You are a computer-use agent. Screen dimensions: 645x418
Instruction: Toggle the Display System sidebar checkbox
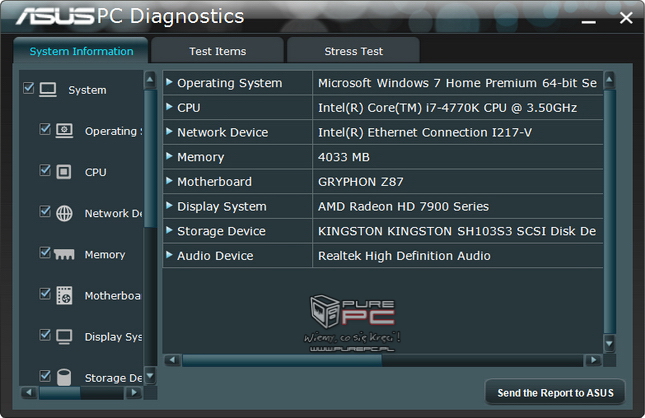click(45, 334)
